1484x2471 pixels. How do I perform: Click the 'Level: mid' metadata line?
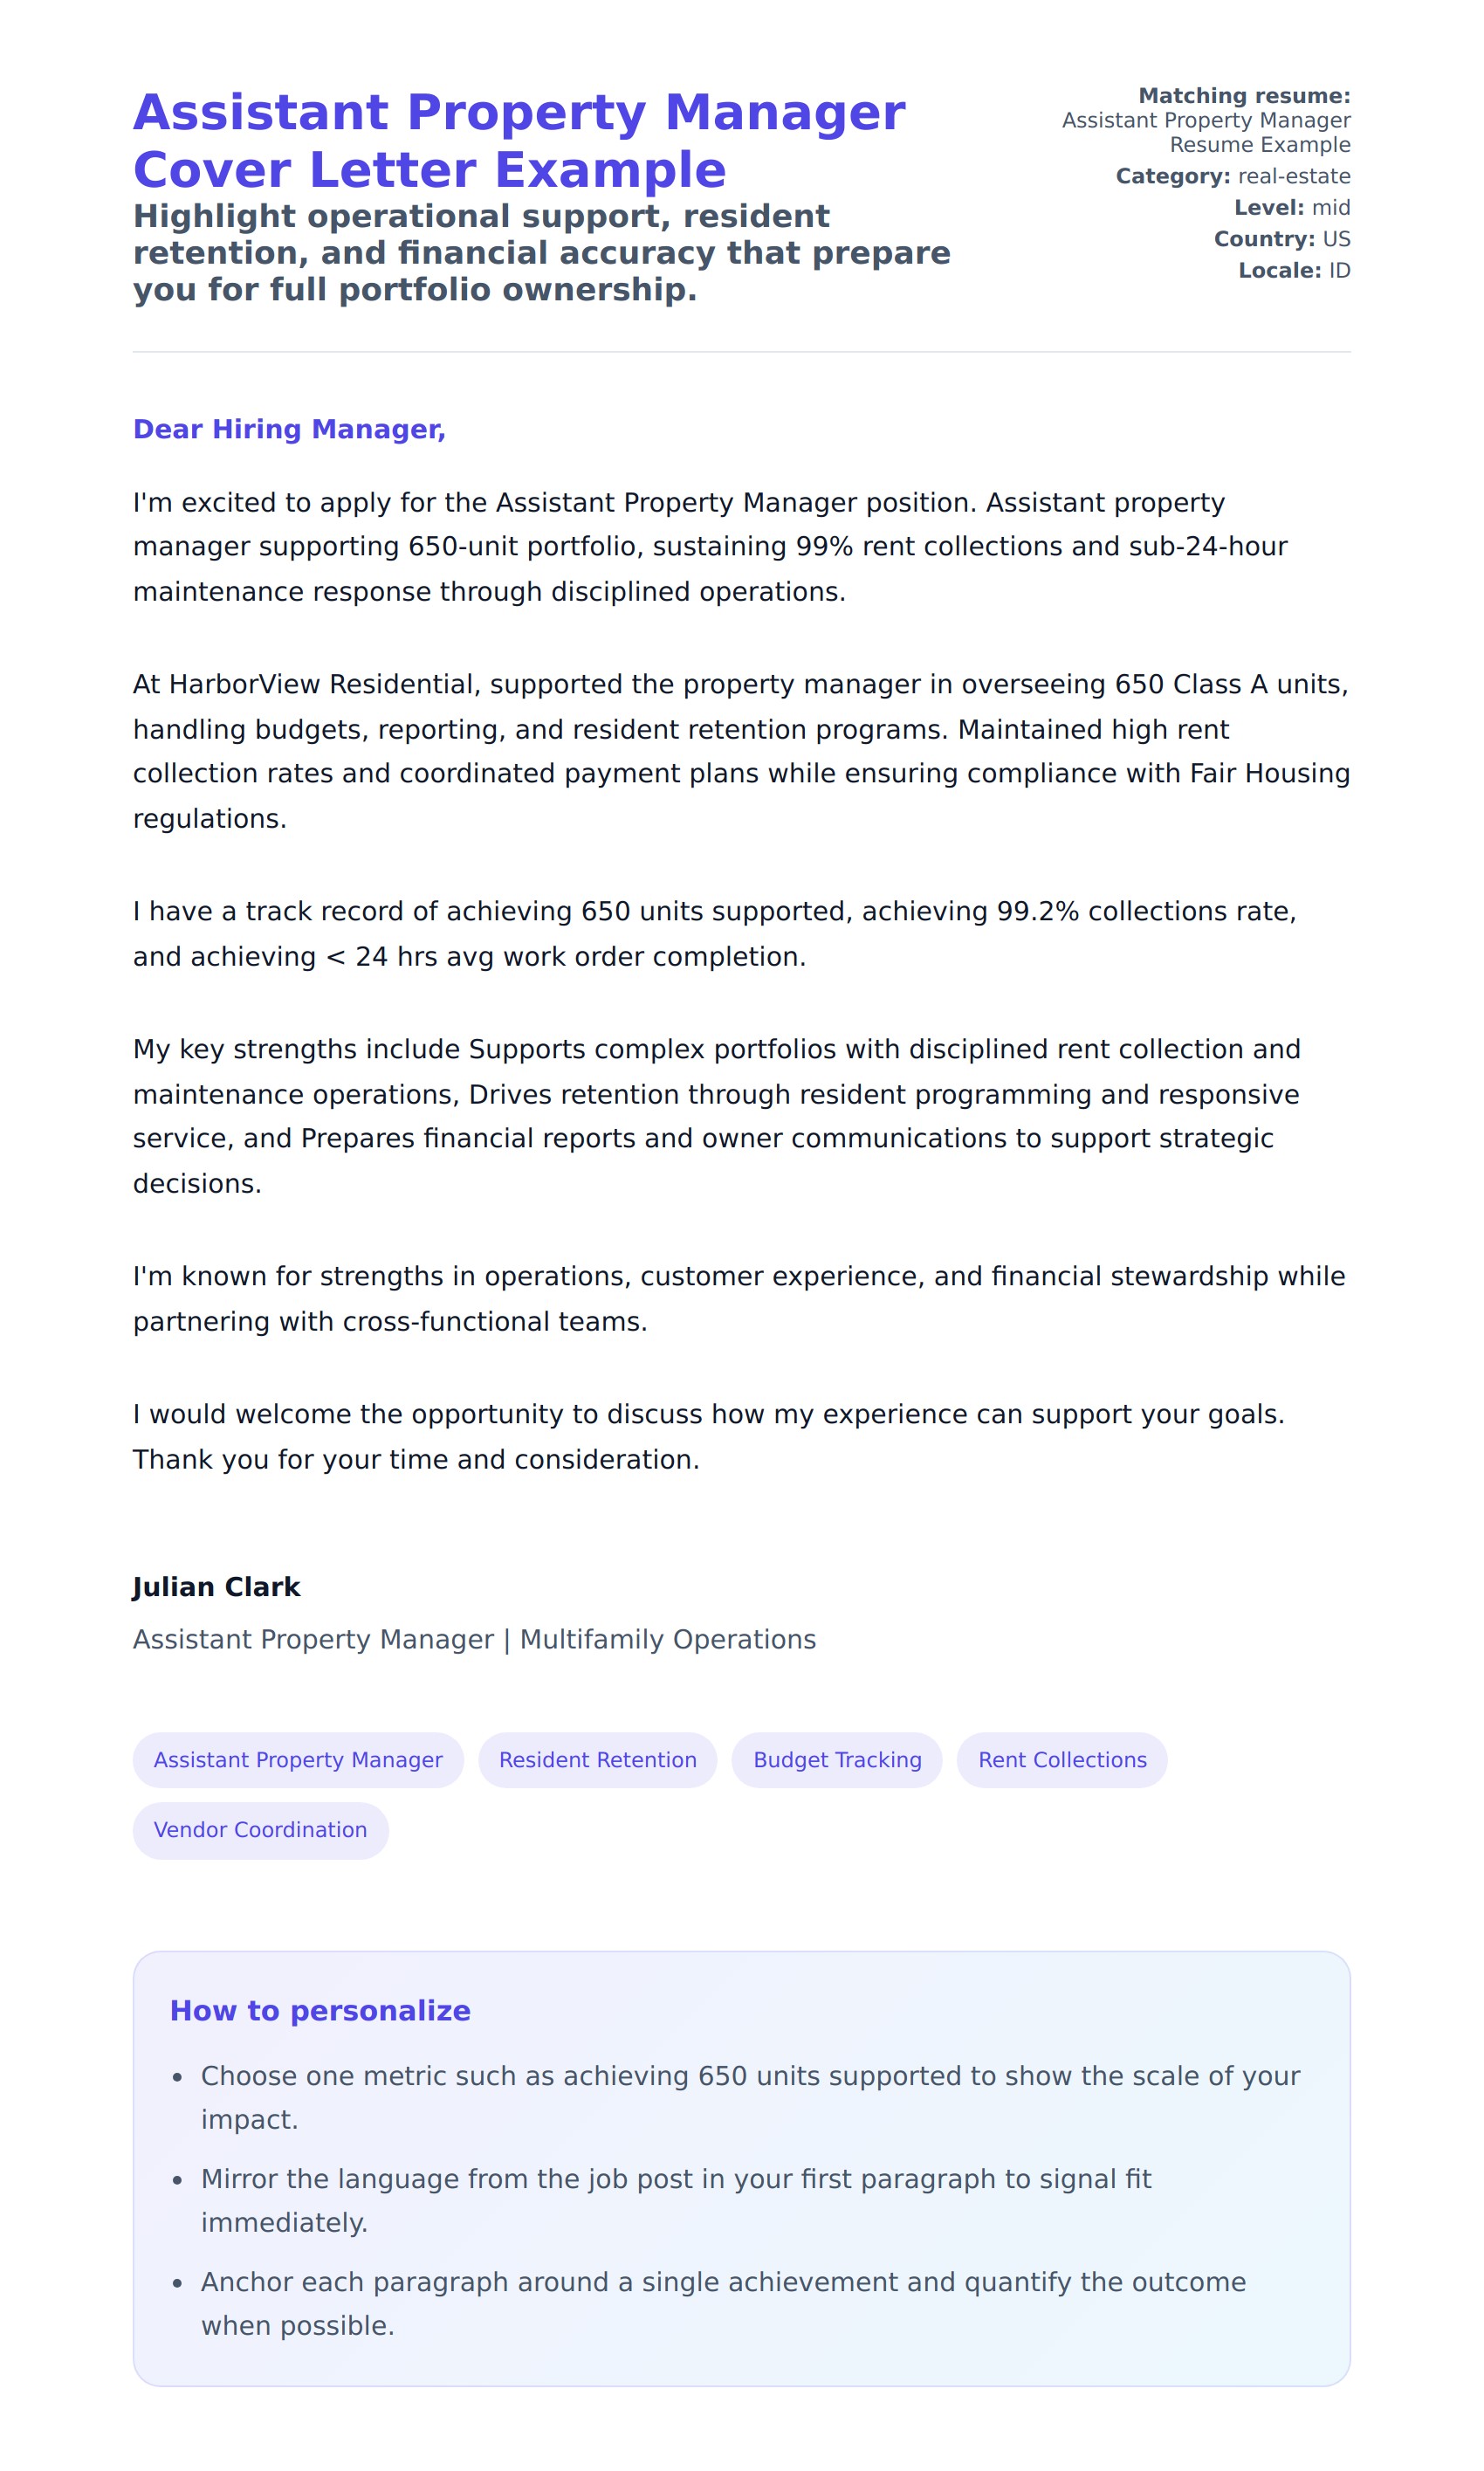click(x=1291, y=207)
